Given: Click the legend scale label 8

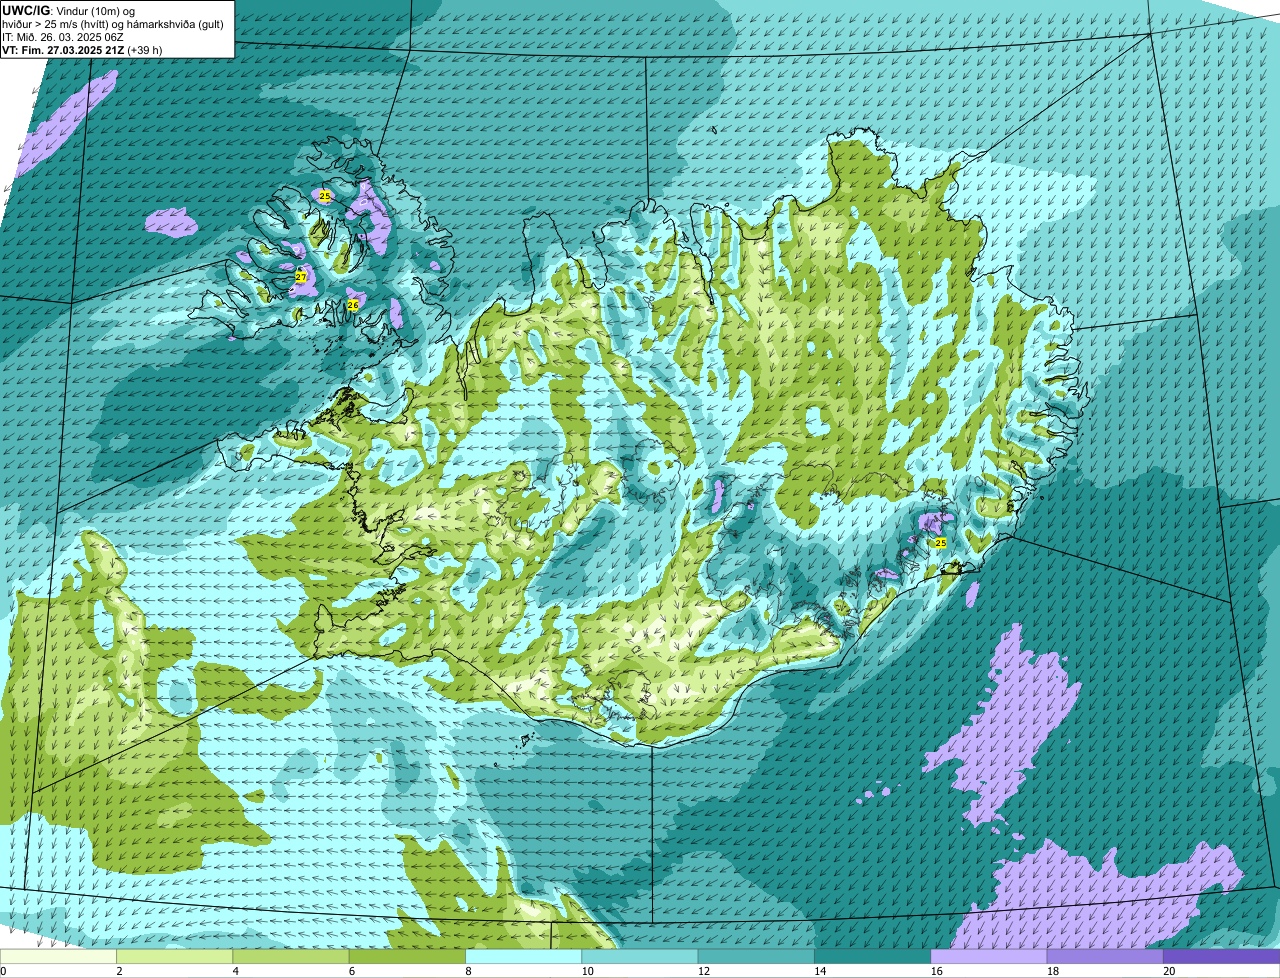Looking at the screenshot, I should [467, 971].
